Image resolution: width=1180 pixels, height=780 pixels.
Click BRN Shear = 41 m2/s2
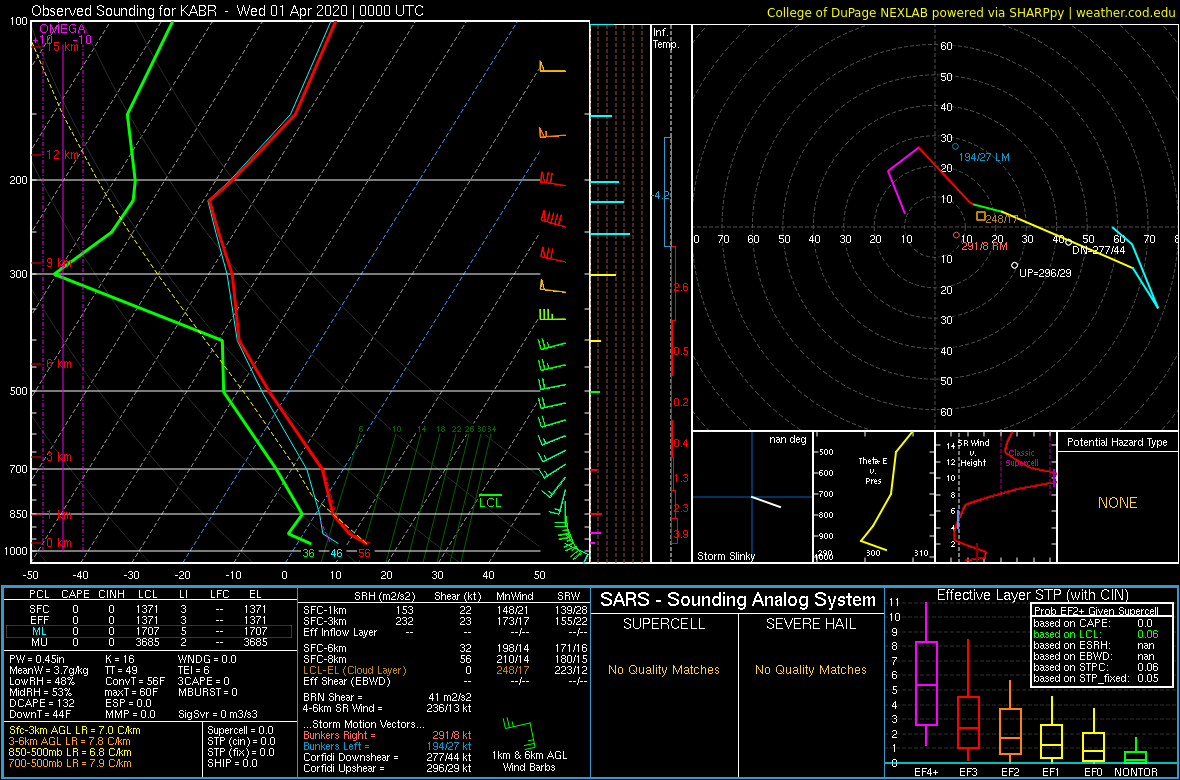tap(386, 697)
